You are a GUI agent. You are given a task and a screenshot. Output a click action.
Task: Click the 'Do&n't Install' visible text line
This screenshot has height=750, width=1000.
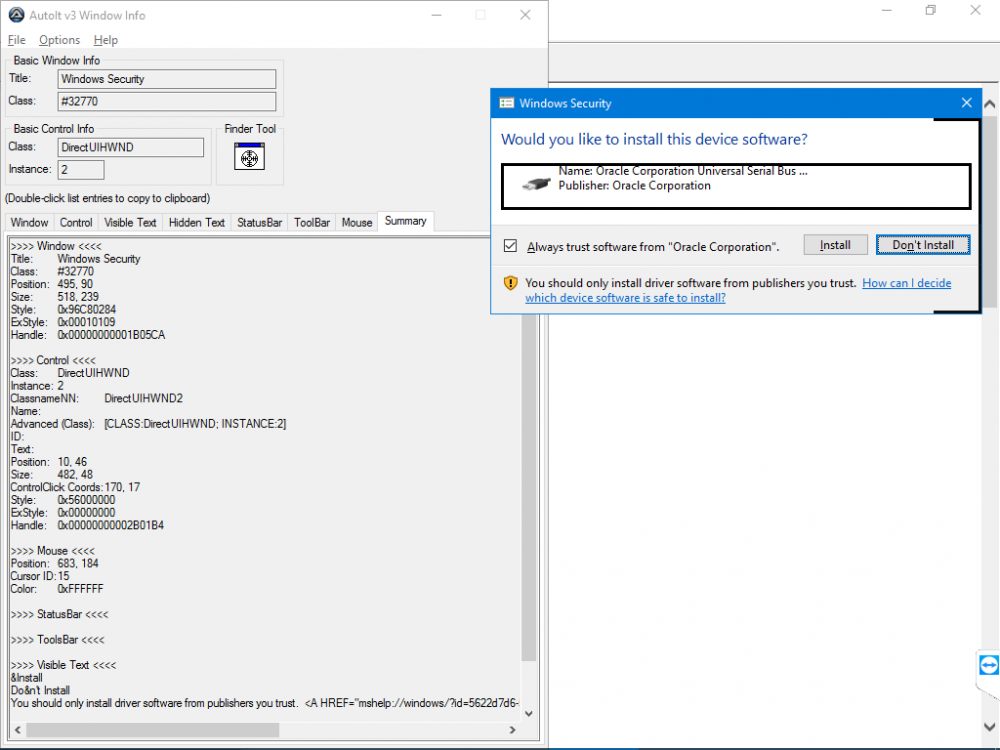coord(40,691)
